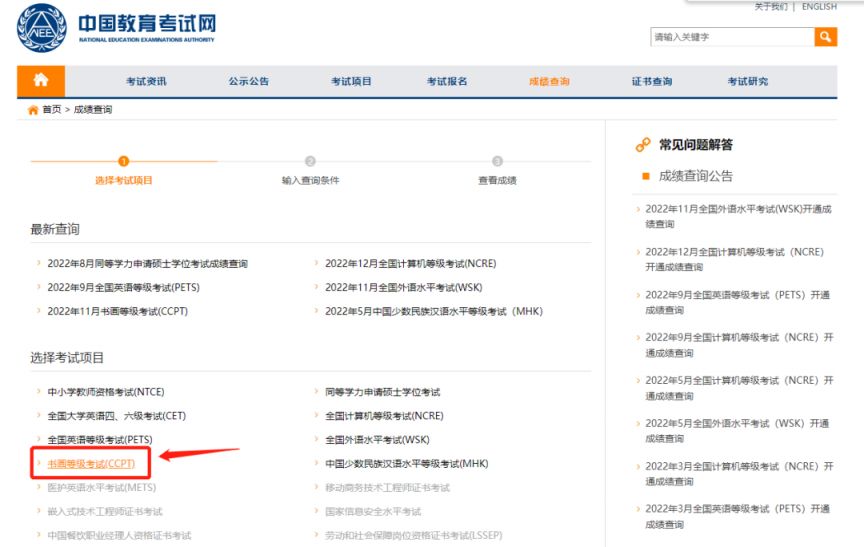Select the 成绩查询 menu tab
Image resolution: width=864 pixels, height=547 pixels.
pos(549,82)
